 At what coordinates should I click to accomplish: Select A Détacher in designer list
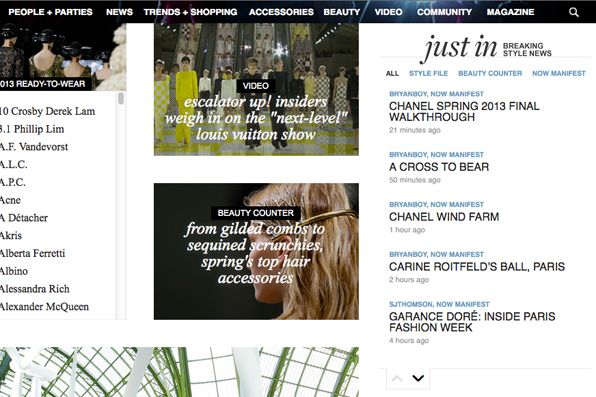[24, 218]
